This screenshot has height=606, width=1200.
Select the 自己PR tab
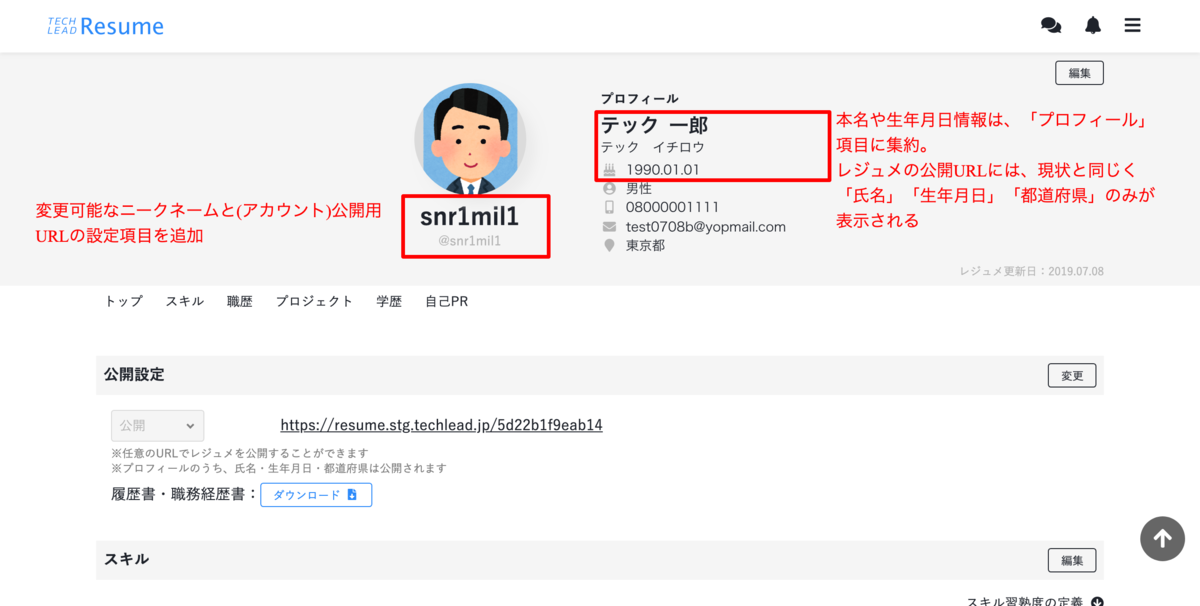point(446,301)
